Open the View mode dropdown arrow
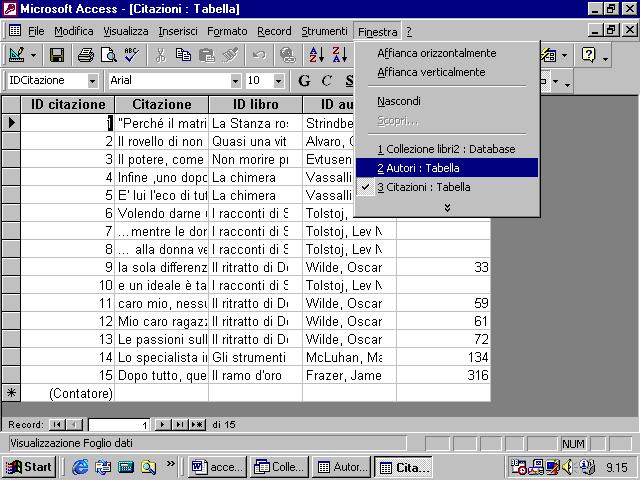Viewport: 640px width, 480px height. [x=33, y=55]
